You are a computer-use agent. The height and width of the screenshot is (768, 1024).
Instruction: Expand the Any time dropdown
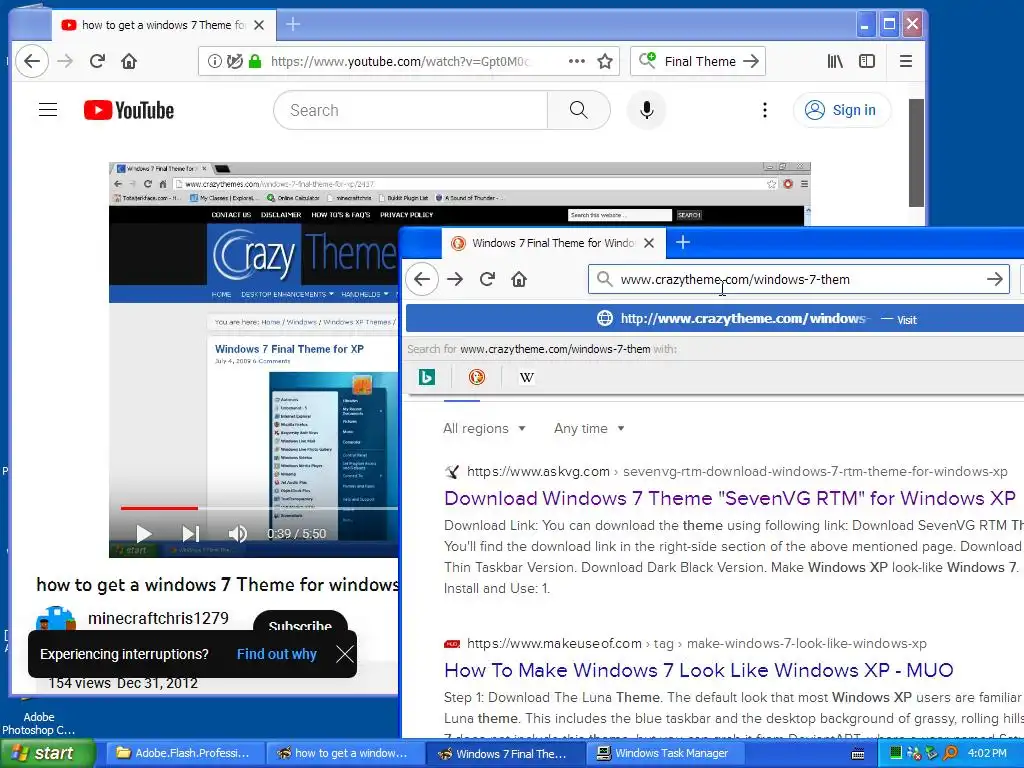click(x=589, y=428)
